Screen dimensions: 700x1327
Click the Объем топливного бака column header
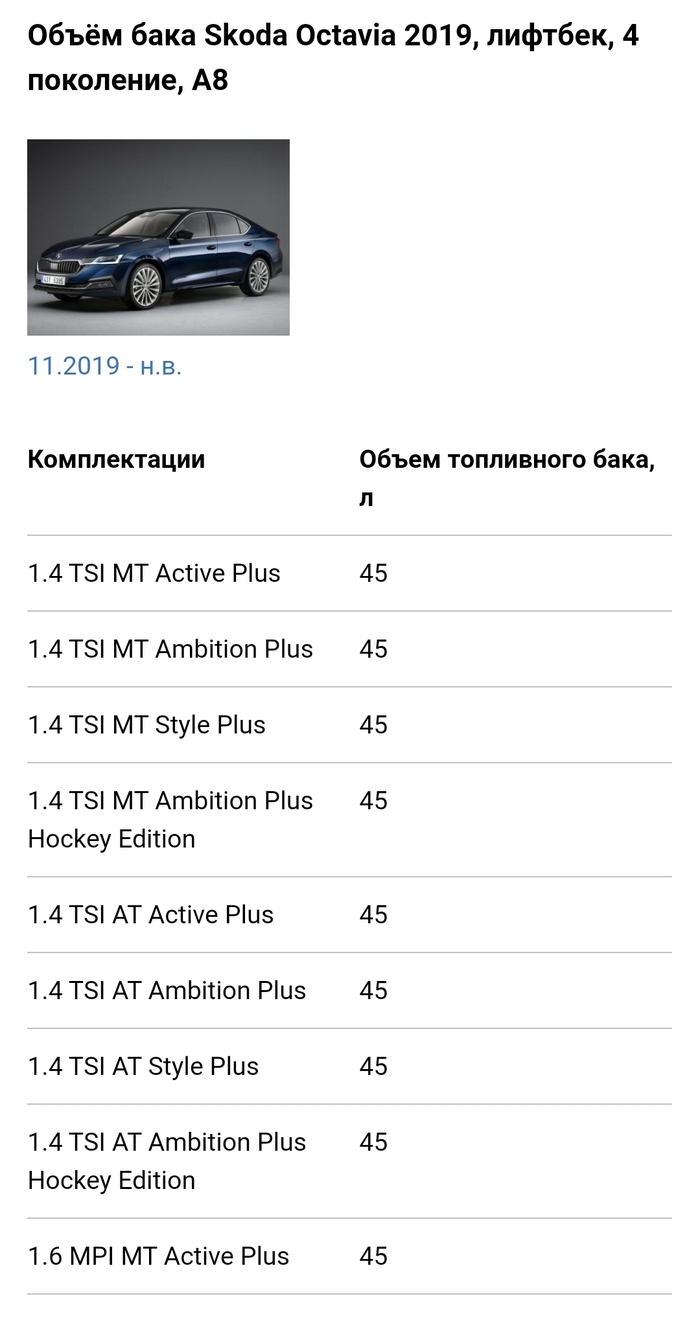point(507,478)
